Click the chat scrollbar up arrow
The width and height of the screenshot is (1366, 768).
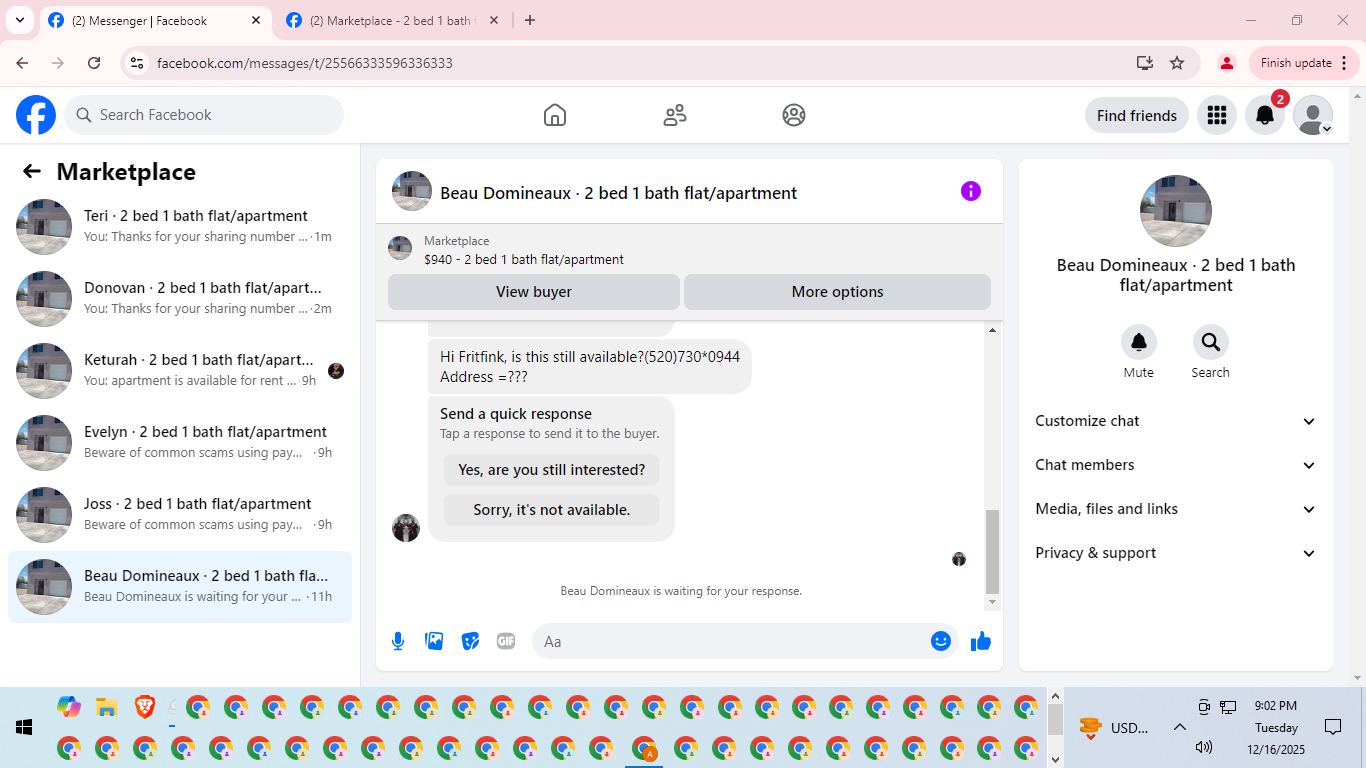pos(992,330)
